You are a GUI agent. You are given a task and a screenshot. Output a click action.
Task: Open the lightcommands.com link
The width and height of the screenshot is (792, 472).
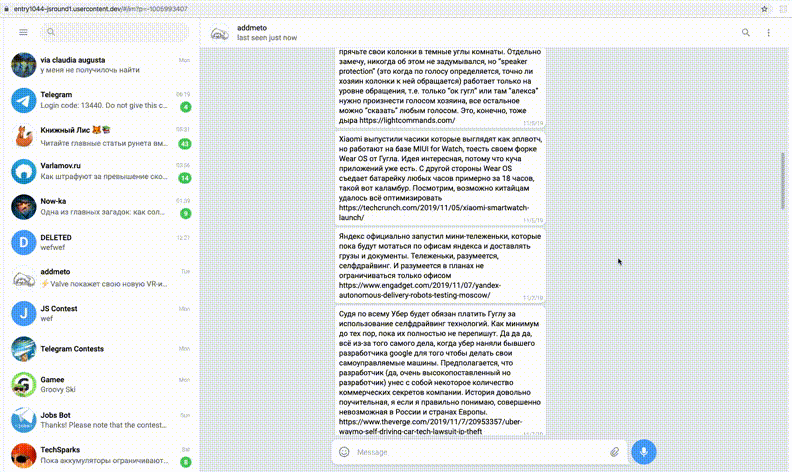click(407, 120)
